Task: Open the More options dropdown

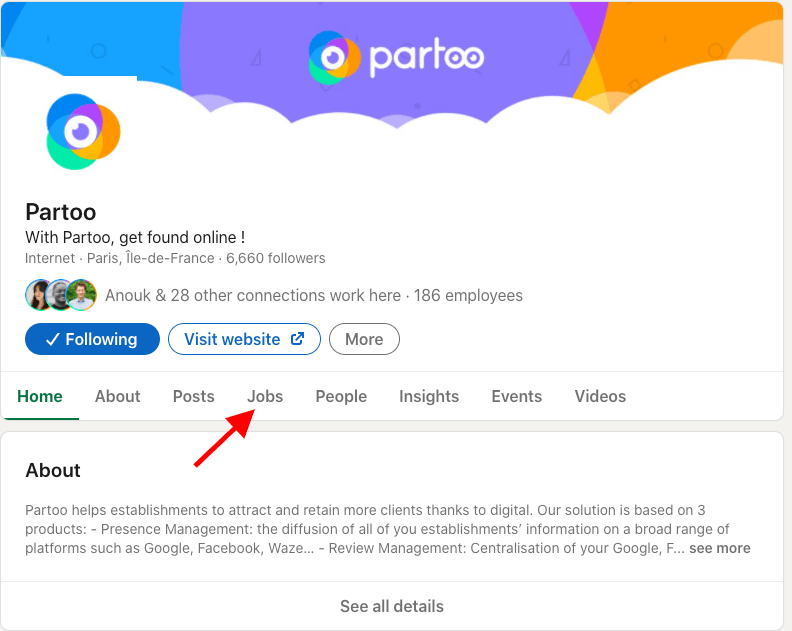Action: [364, 339]
